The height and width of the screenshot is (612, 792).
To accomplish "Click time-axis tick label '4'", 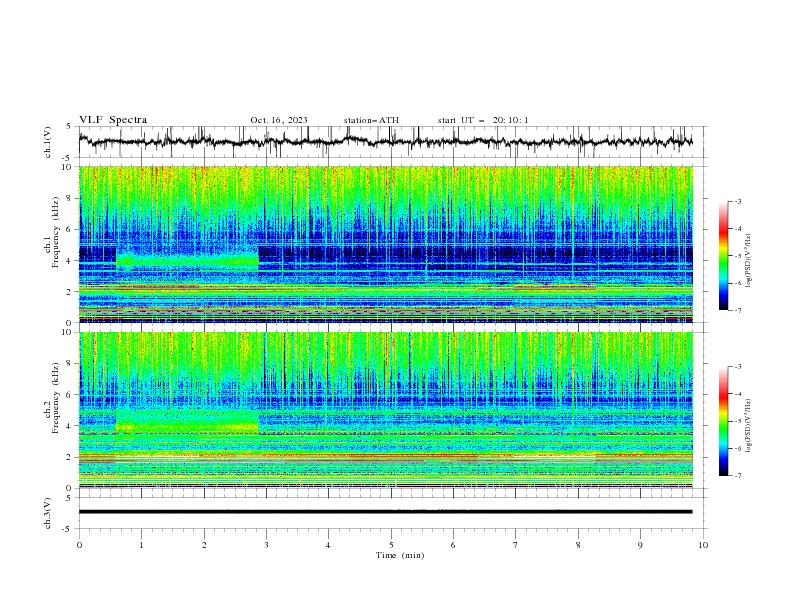I will point(328,545).
